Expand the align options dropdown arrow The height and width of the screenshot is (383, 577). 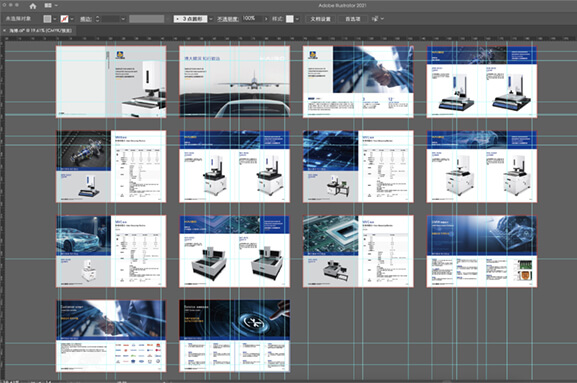pyautogui.click(x=382, y=18)
